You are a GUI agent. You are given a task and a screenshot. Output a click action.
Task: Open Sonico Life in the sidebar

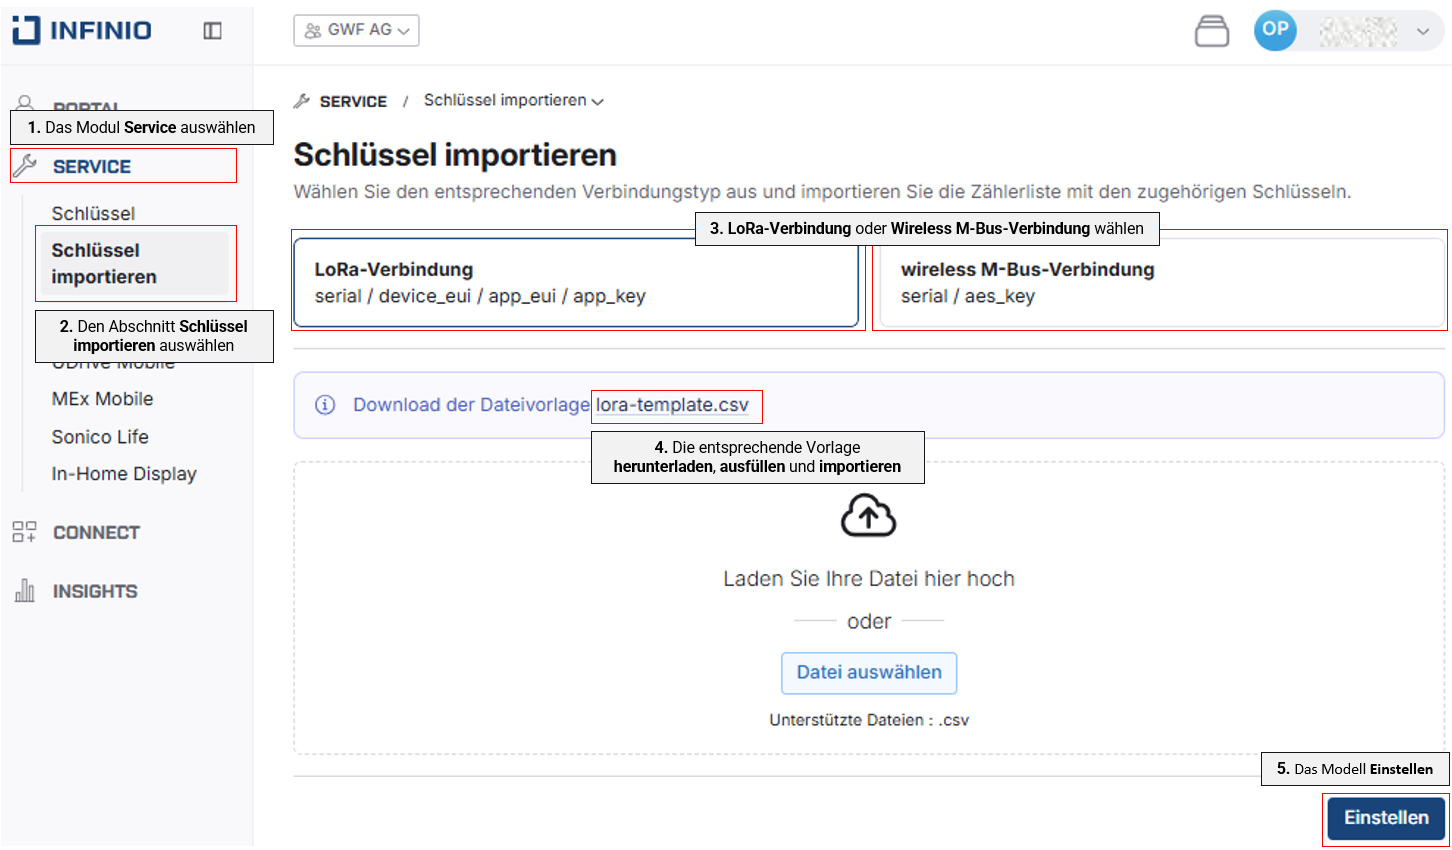(x=100, y=437)
